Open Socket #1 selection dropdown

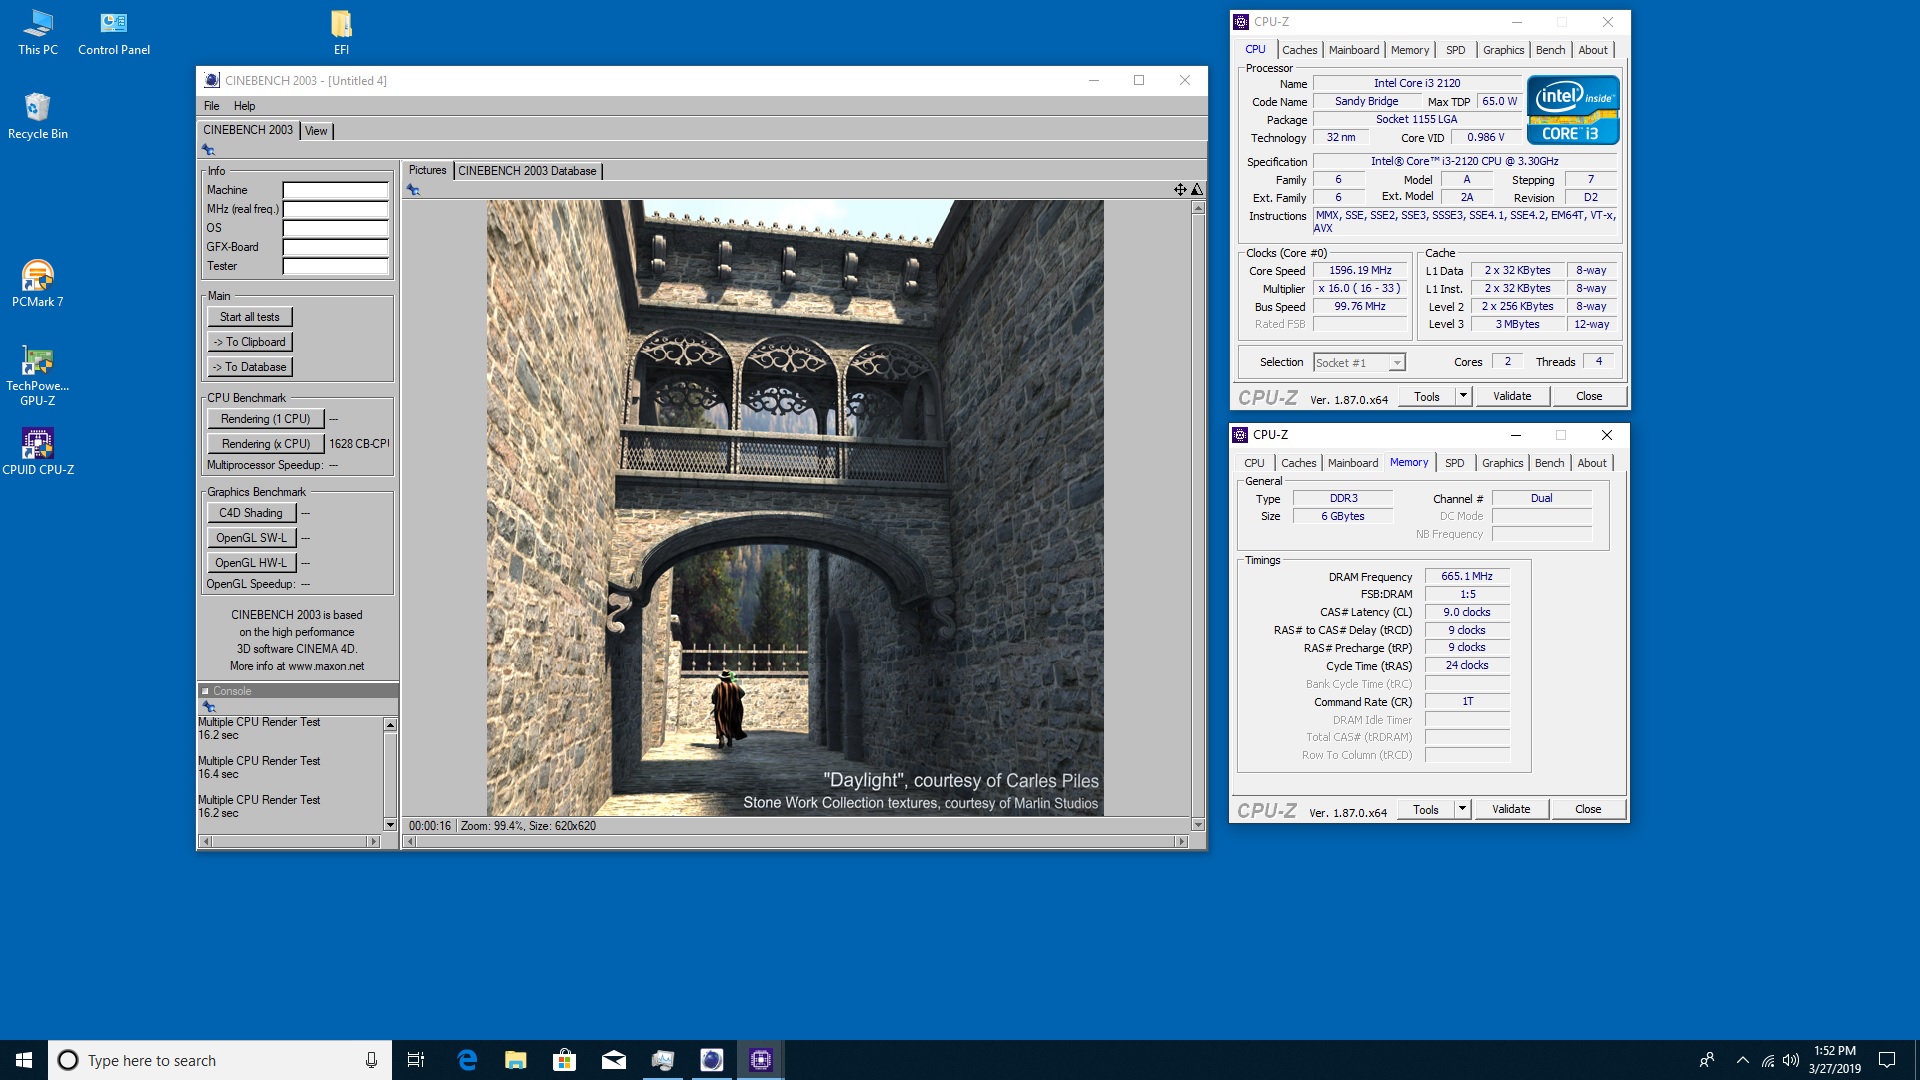[x=1359, y=362]
